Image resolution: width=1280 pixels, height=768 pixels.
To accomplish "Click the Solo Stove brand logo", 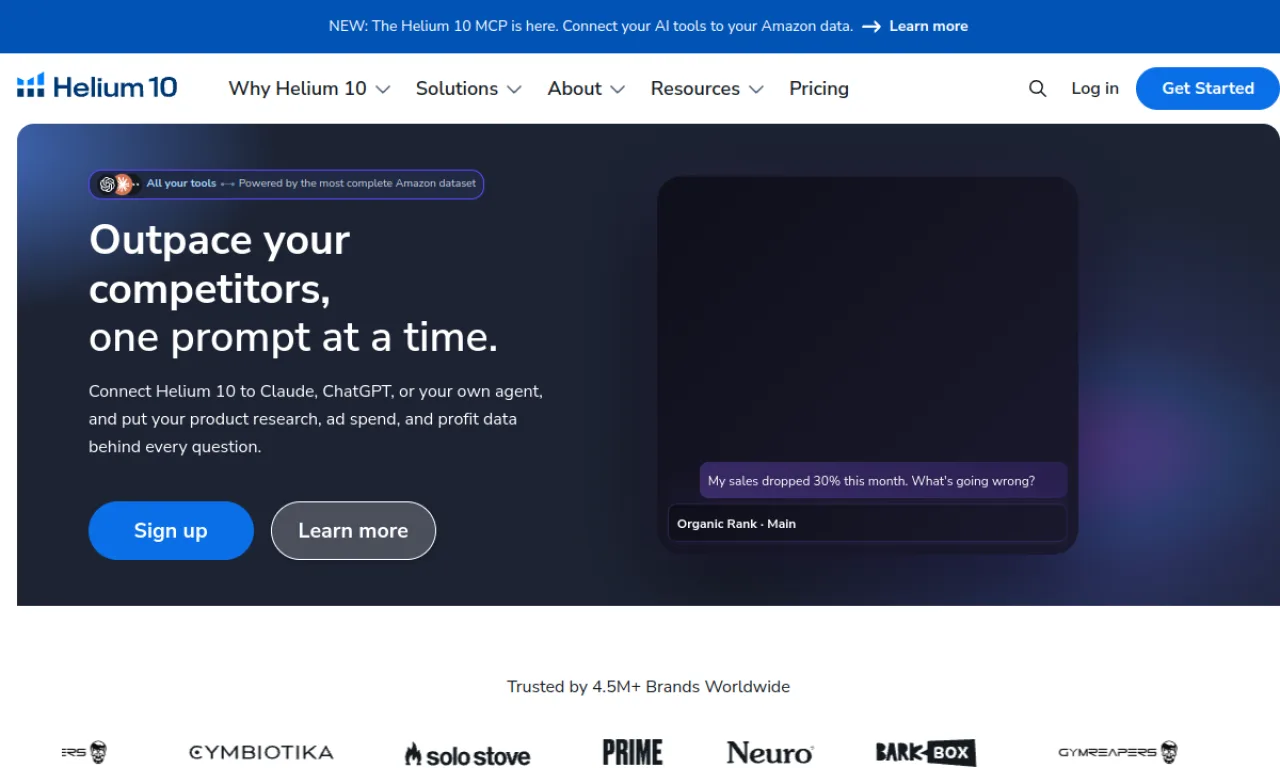I will (x=467, y=754).
